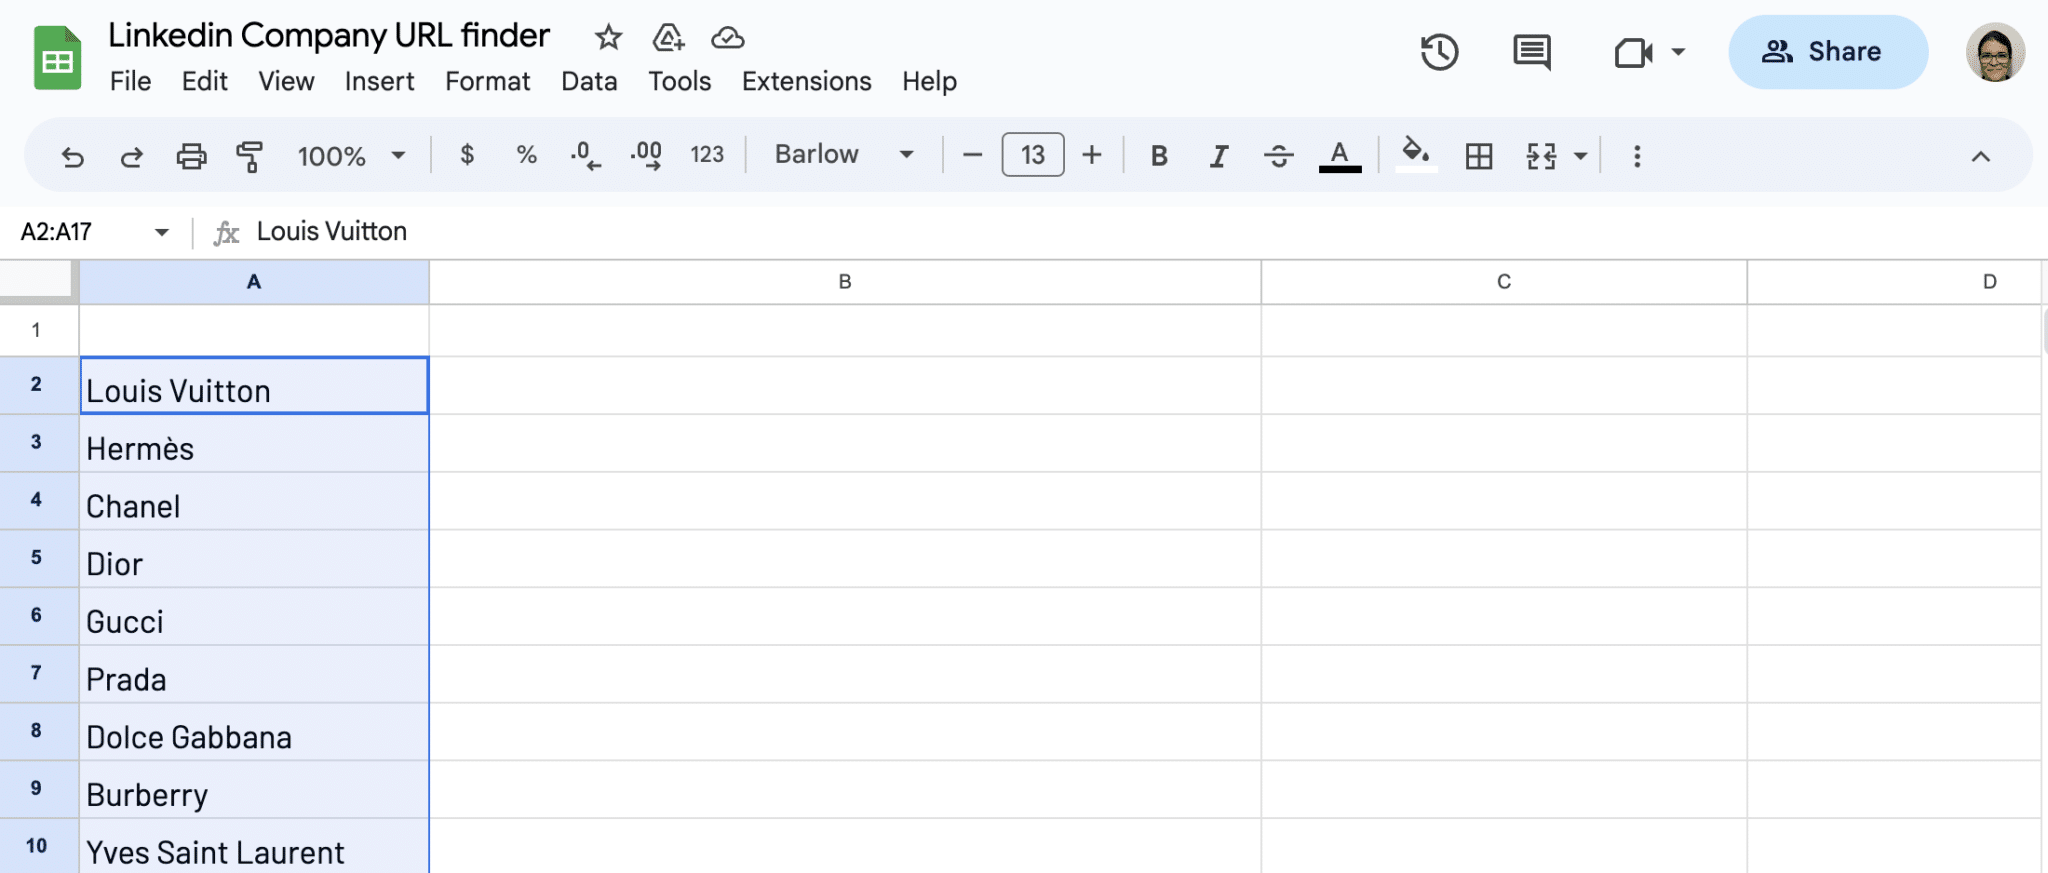Select the row 1 header
Screen dimensions: 2048x873
click(39, 330)
